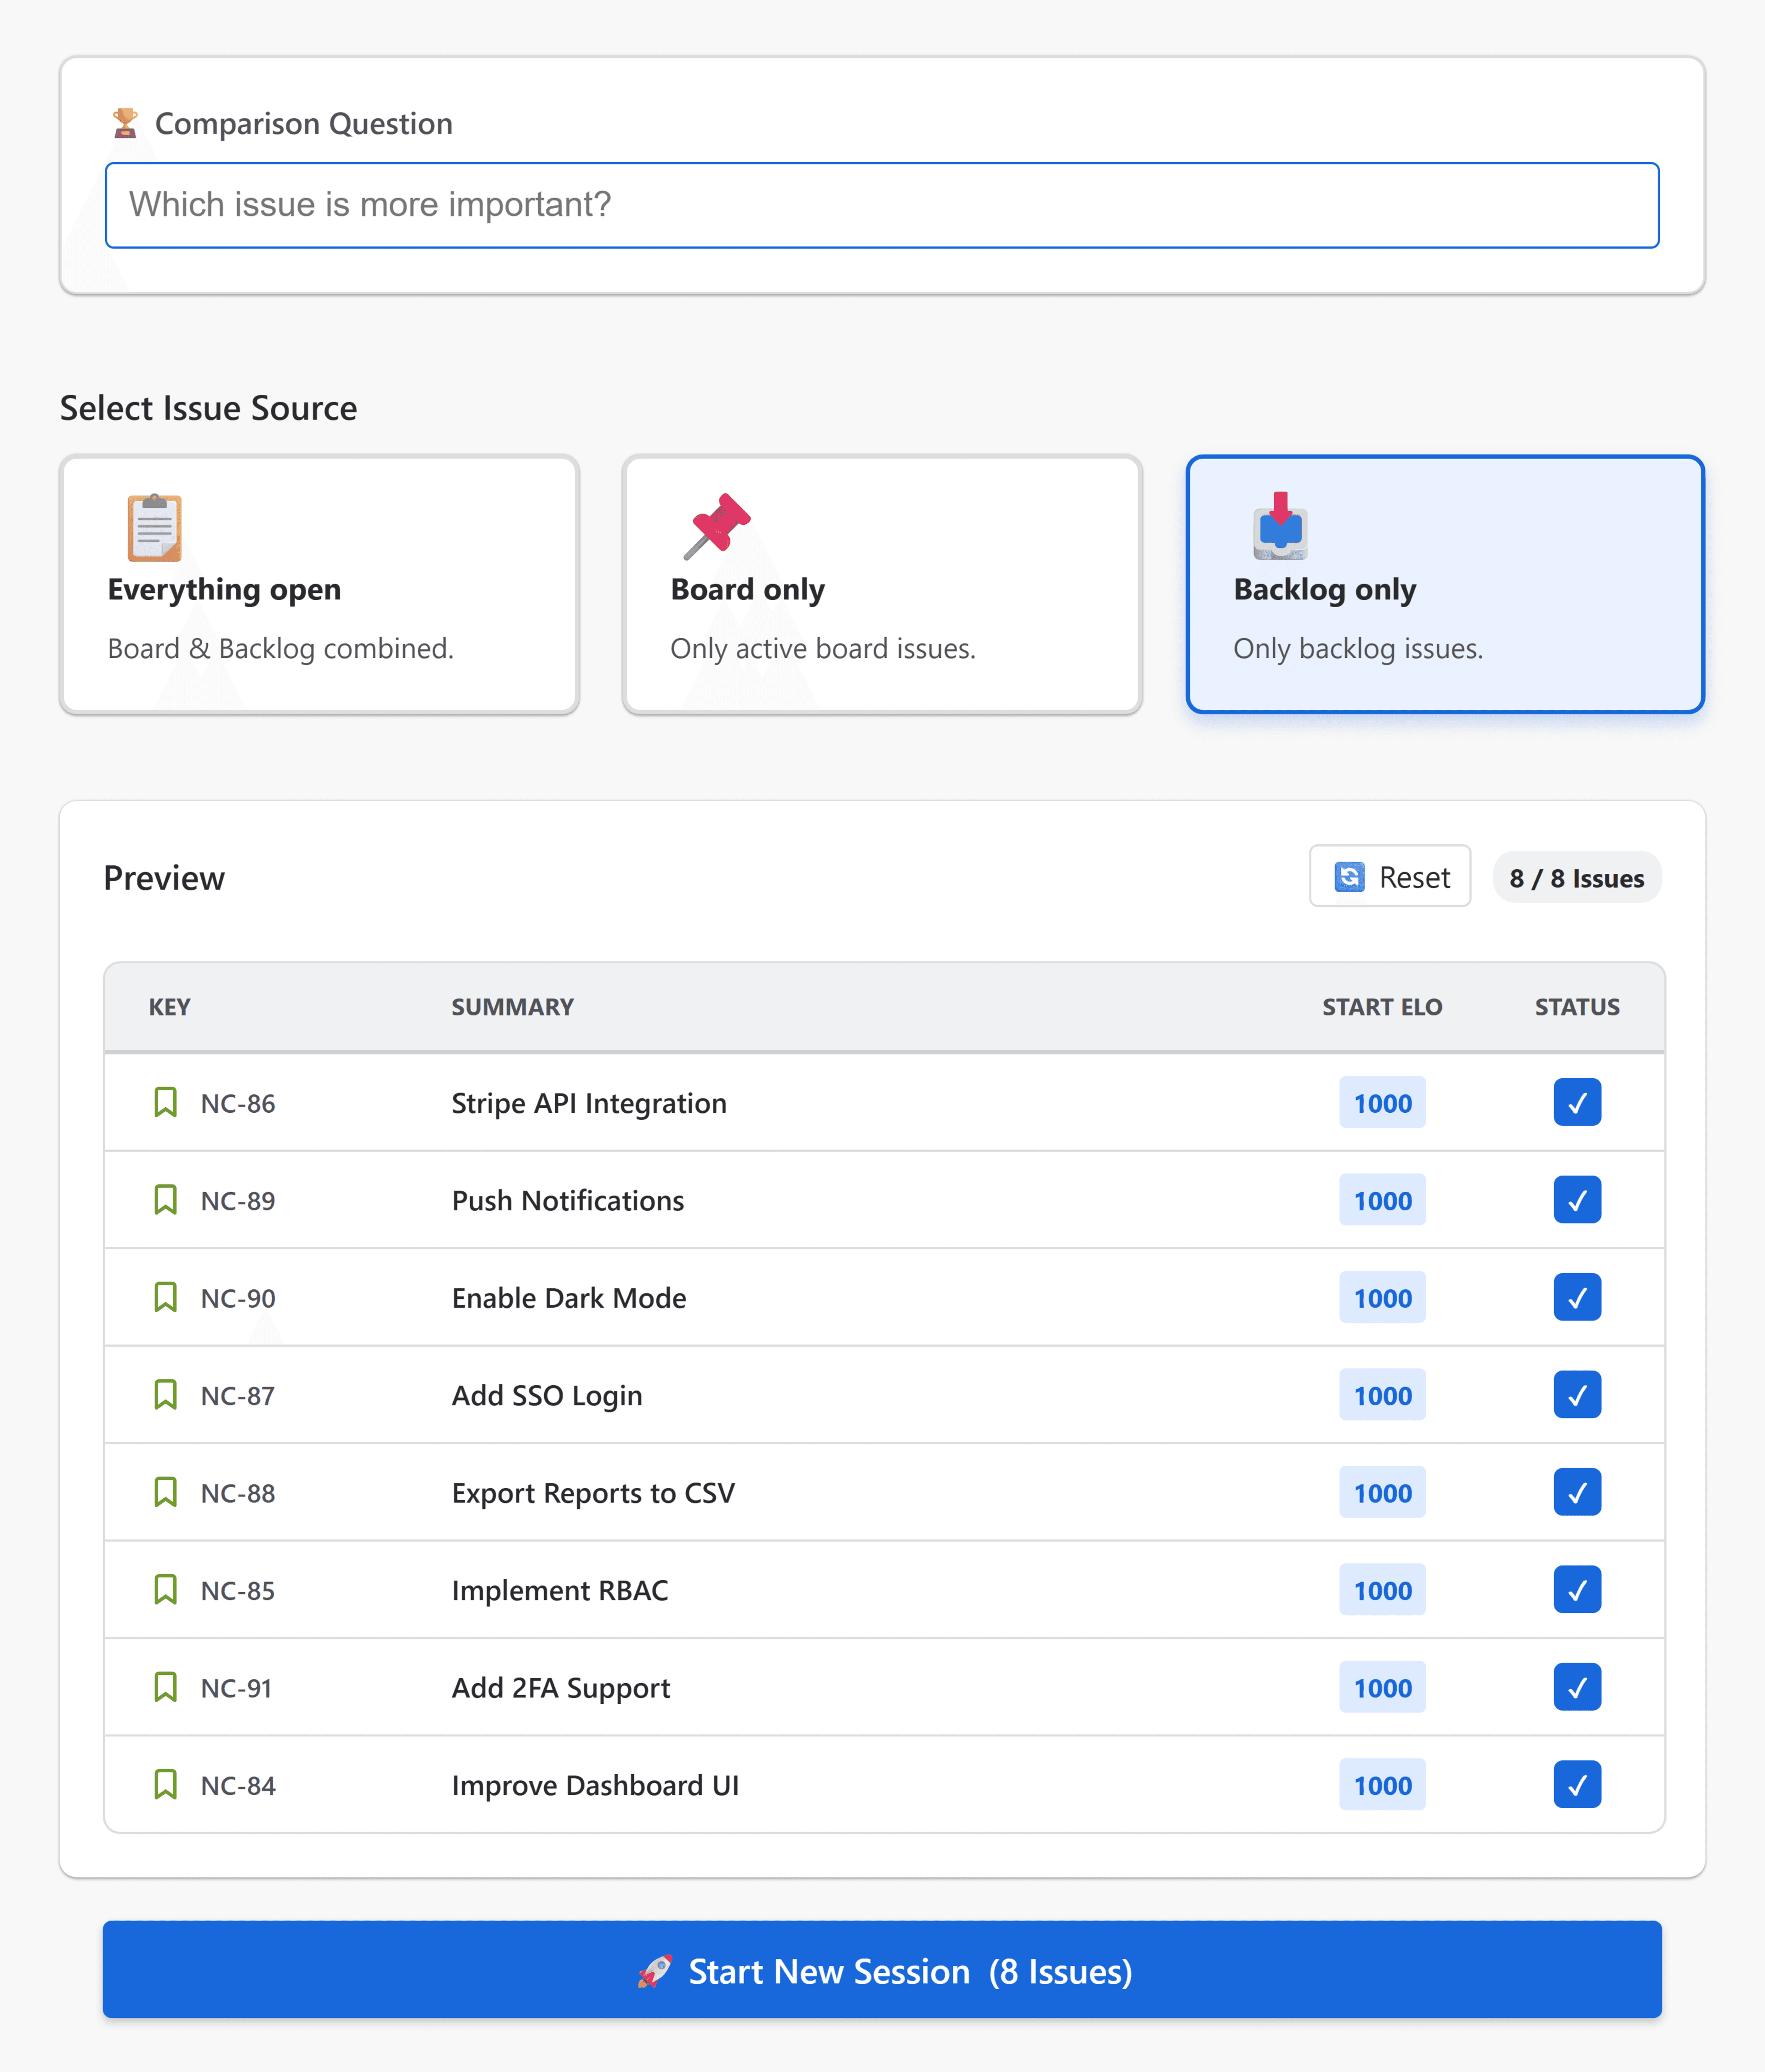This screenshot has width=1765, height=2072.
Task: Toggle the Add 2FA Support checkbox
Action: tap(1577, 1687)
